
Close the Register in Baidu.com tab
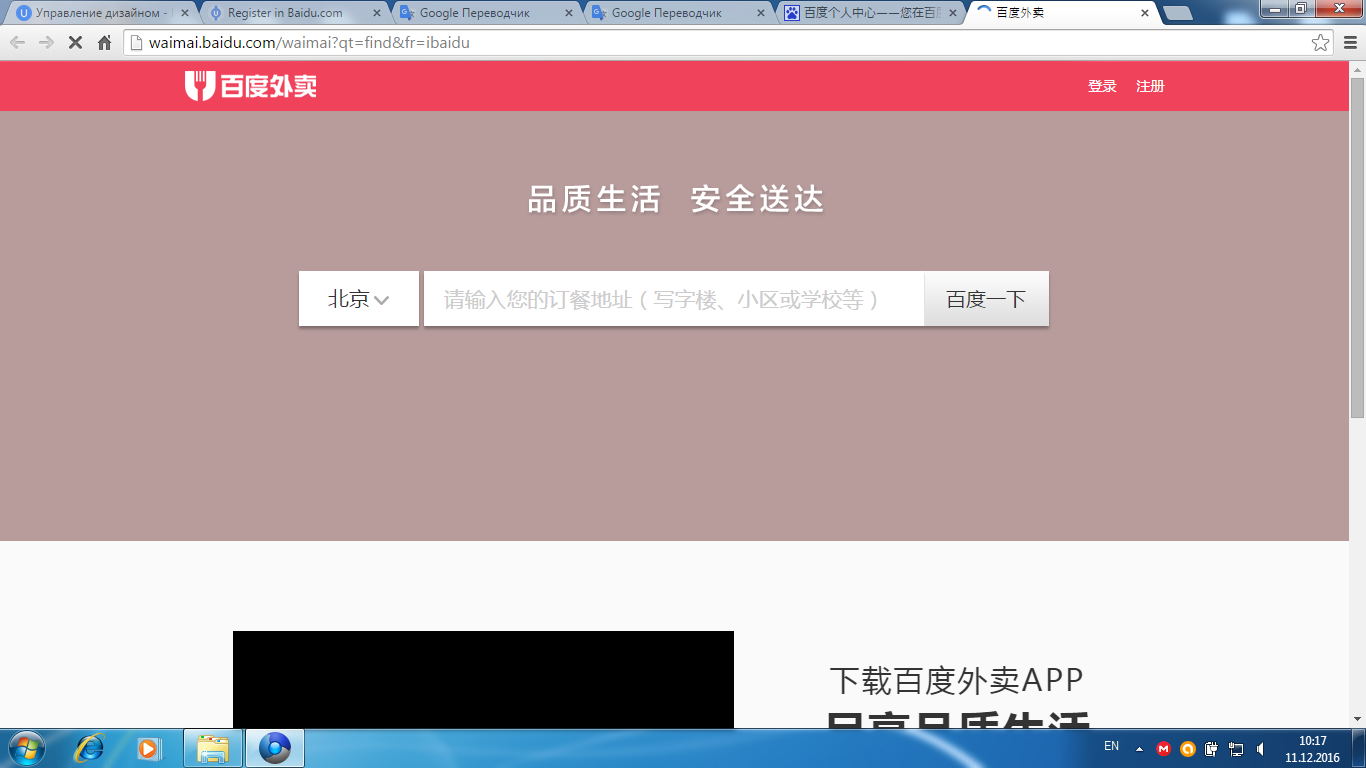tap(377, 14)
